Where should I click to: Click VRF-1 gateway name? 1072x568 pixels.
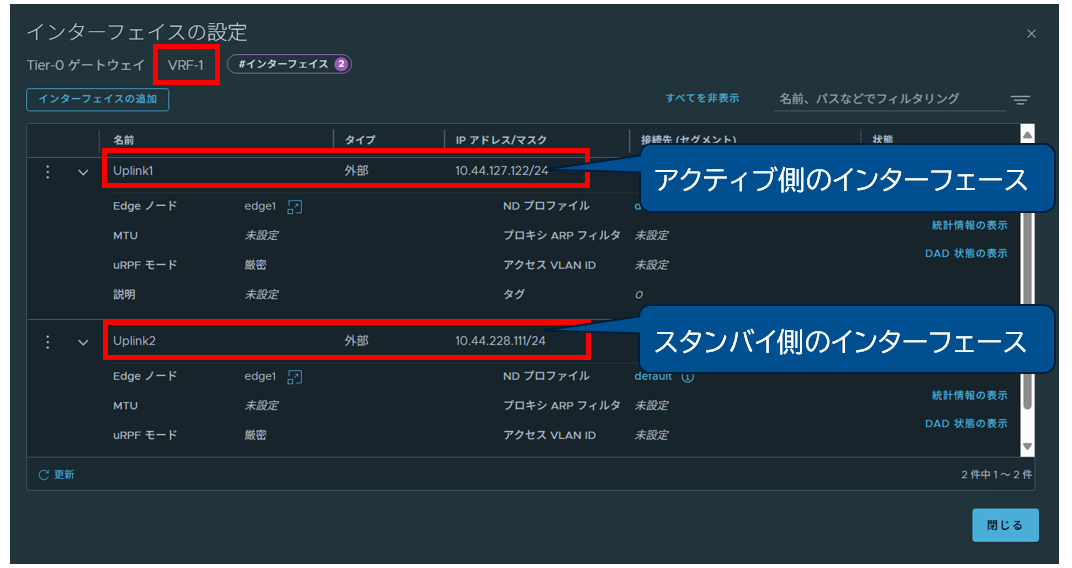coord(186,66)
